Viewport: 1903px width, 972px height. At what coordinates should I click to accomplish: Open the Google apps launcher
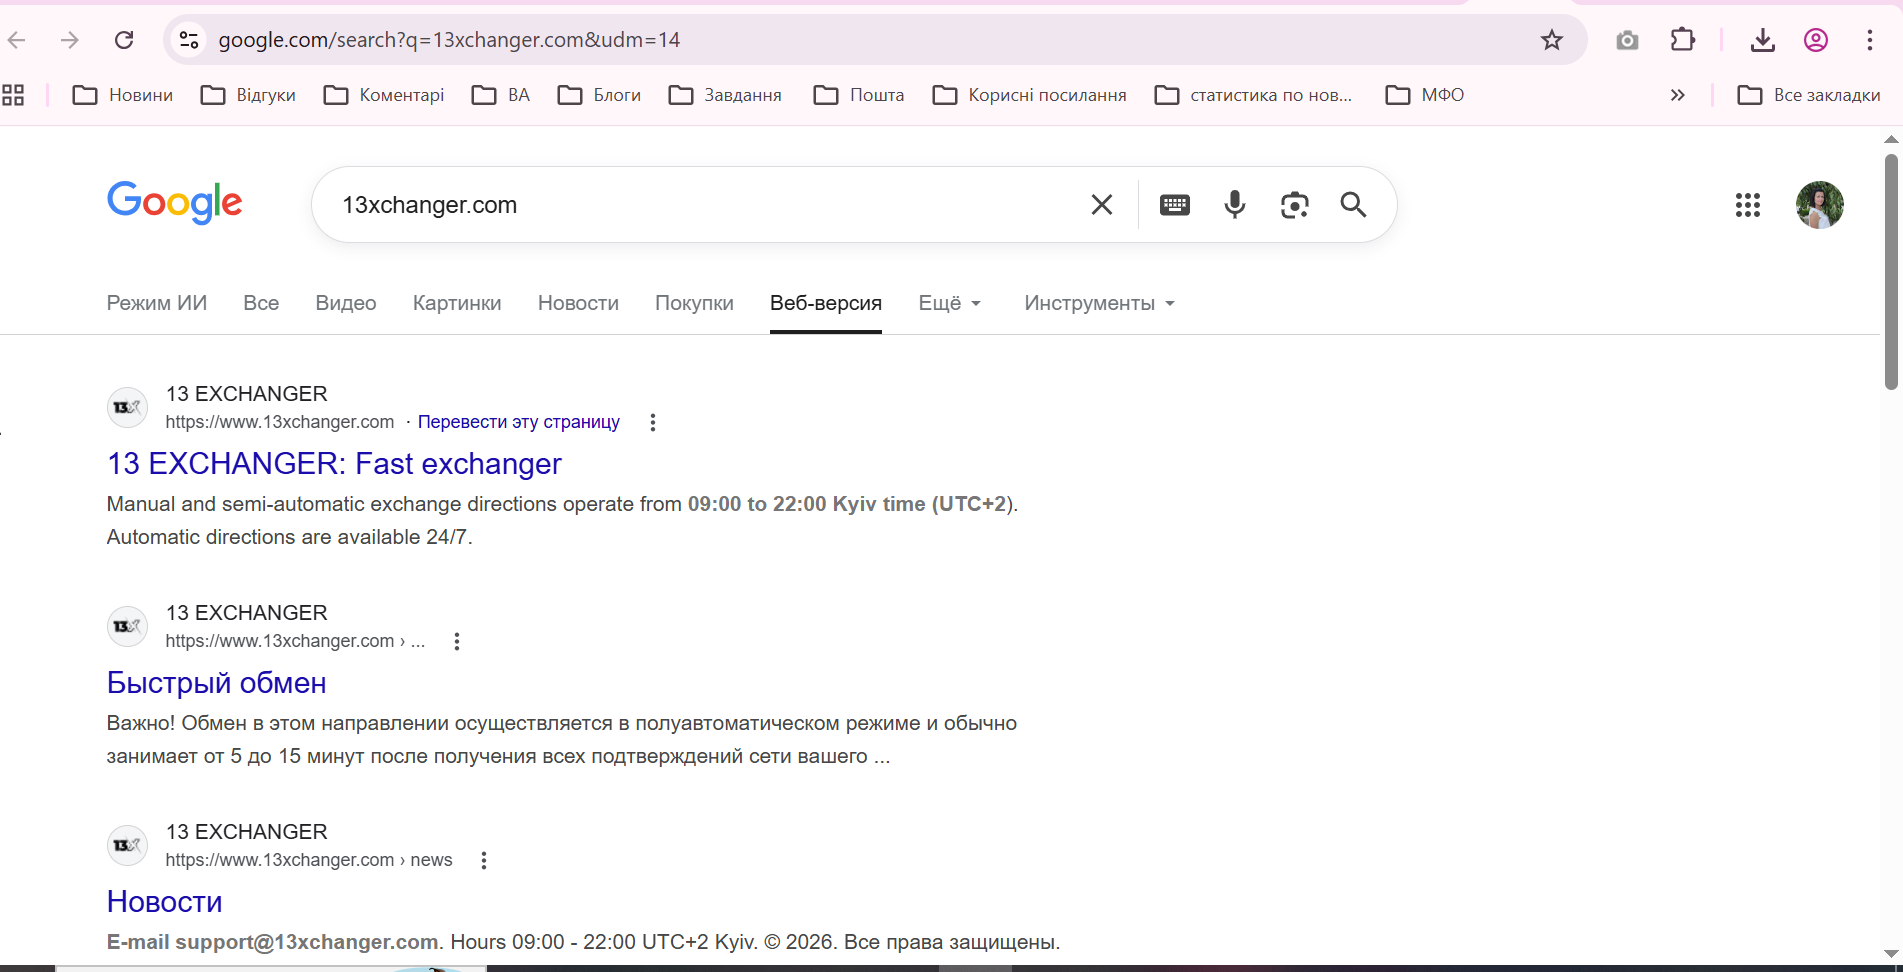[x=1748, y=205]
